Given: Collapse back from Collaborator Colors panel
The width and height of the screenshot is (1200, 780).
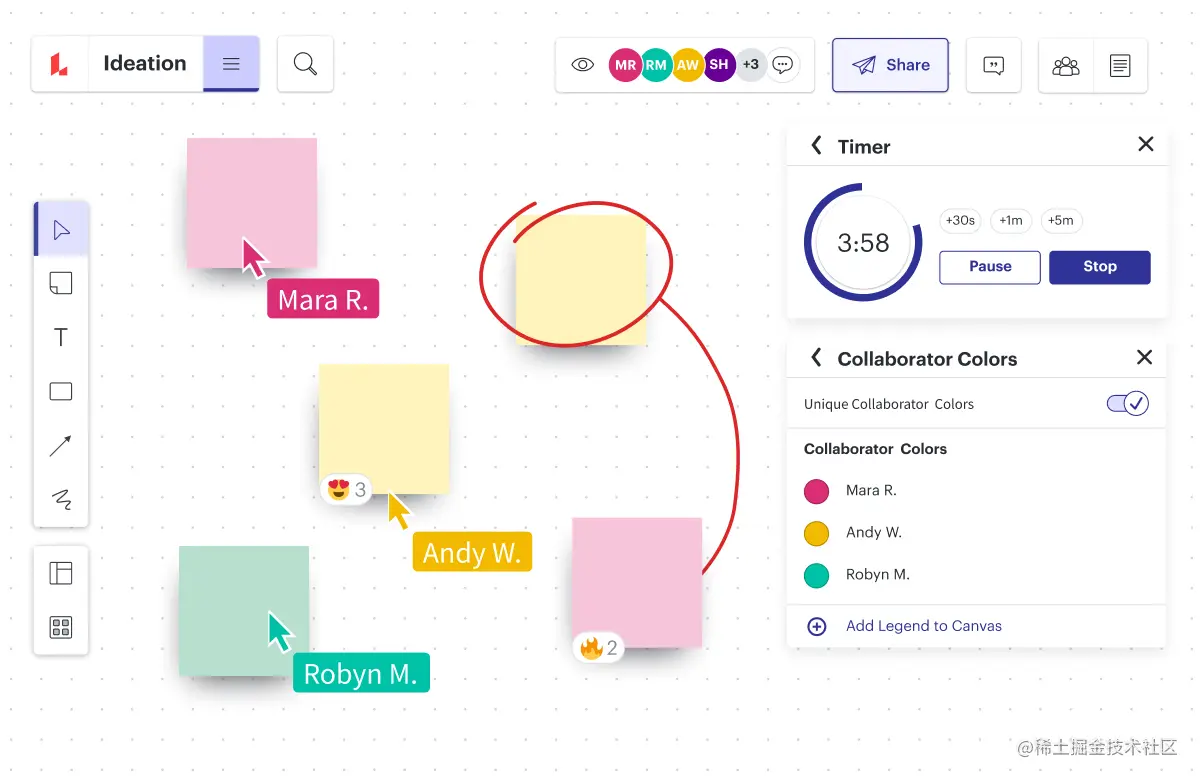Looking at the screenshot, I should 816,358.
